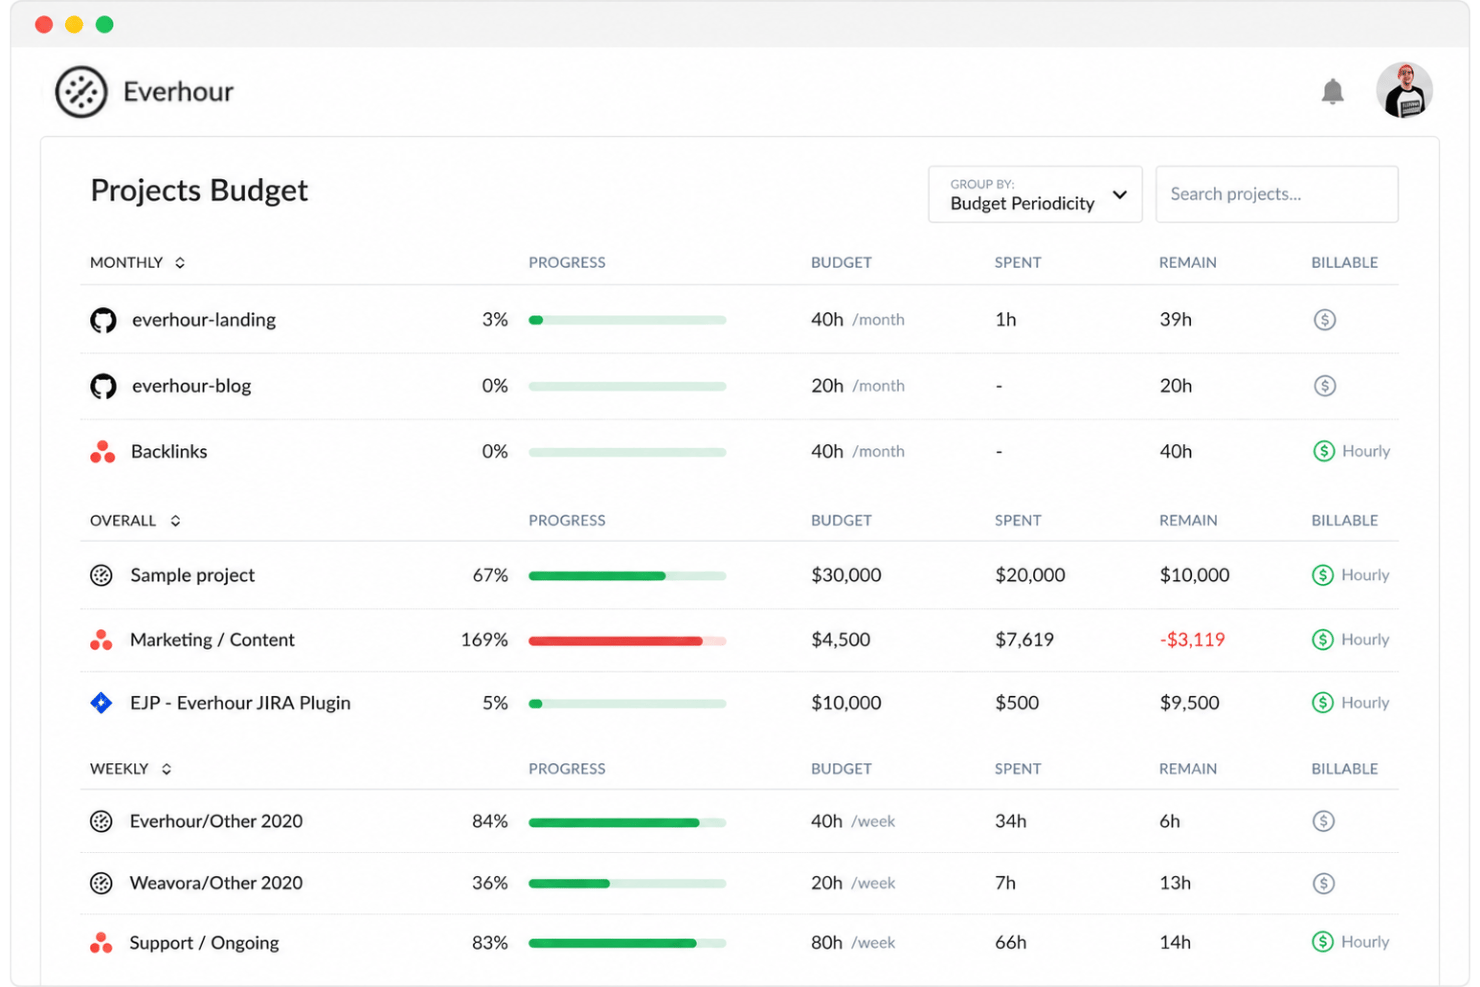The image size is (1480, 987).
Task: Click GitHub icon for everhour-blog
Action: 103,386
